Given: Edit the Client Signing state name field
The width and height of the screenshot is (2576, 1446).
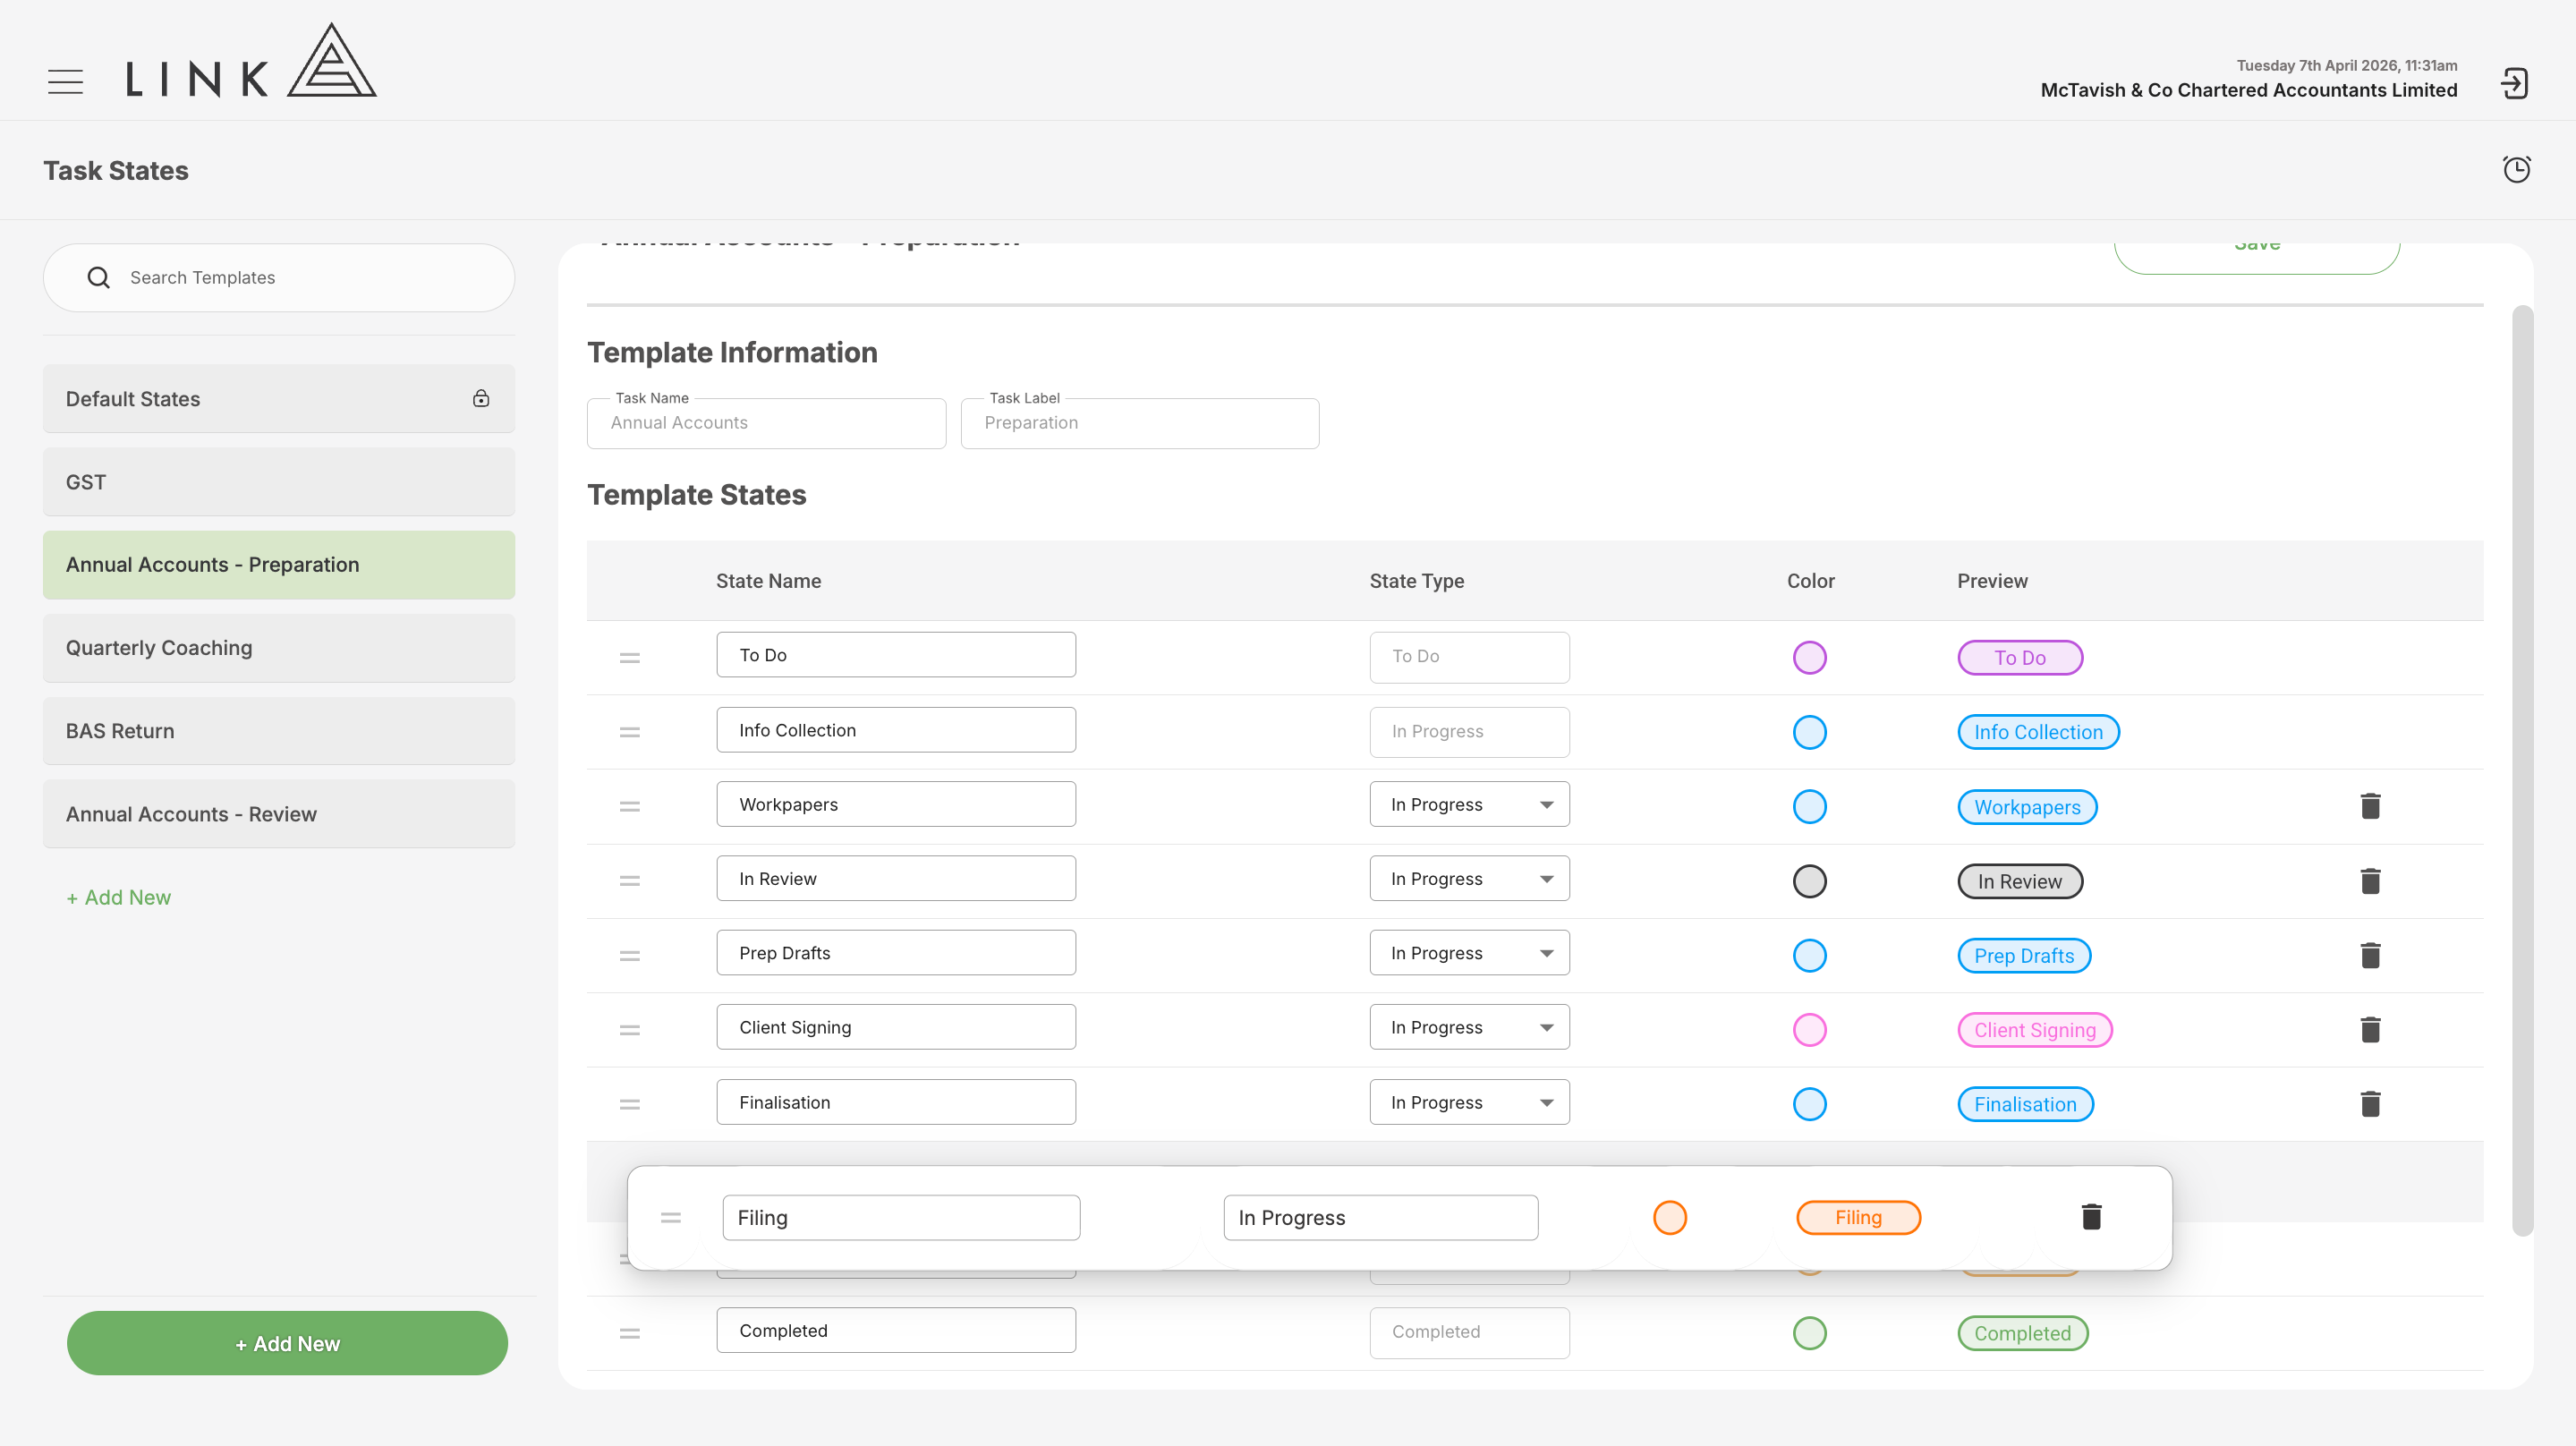Looking at the screenshot, I should pyautogui.click(x=896, y=1027).
